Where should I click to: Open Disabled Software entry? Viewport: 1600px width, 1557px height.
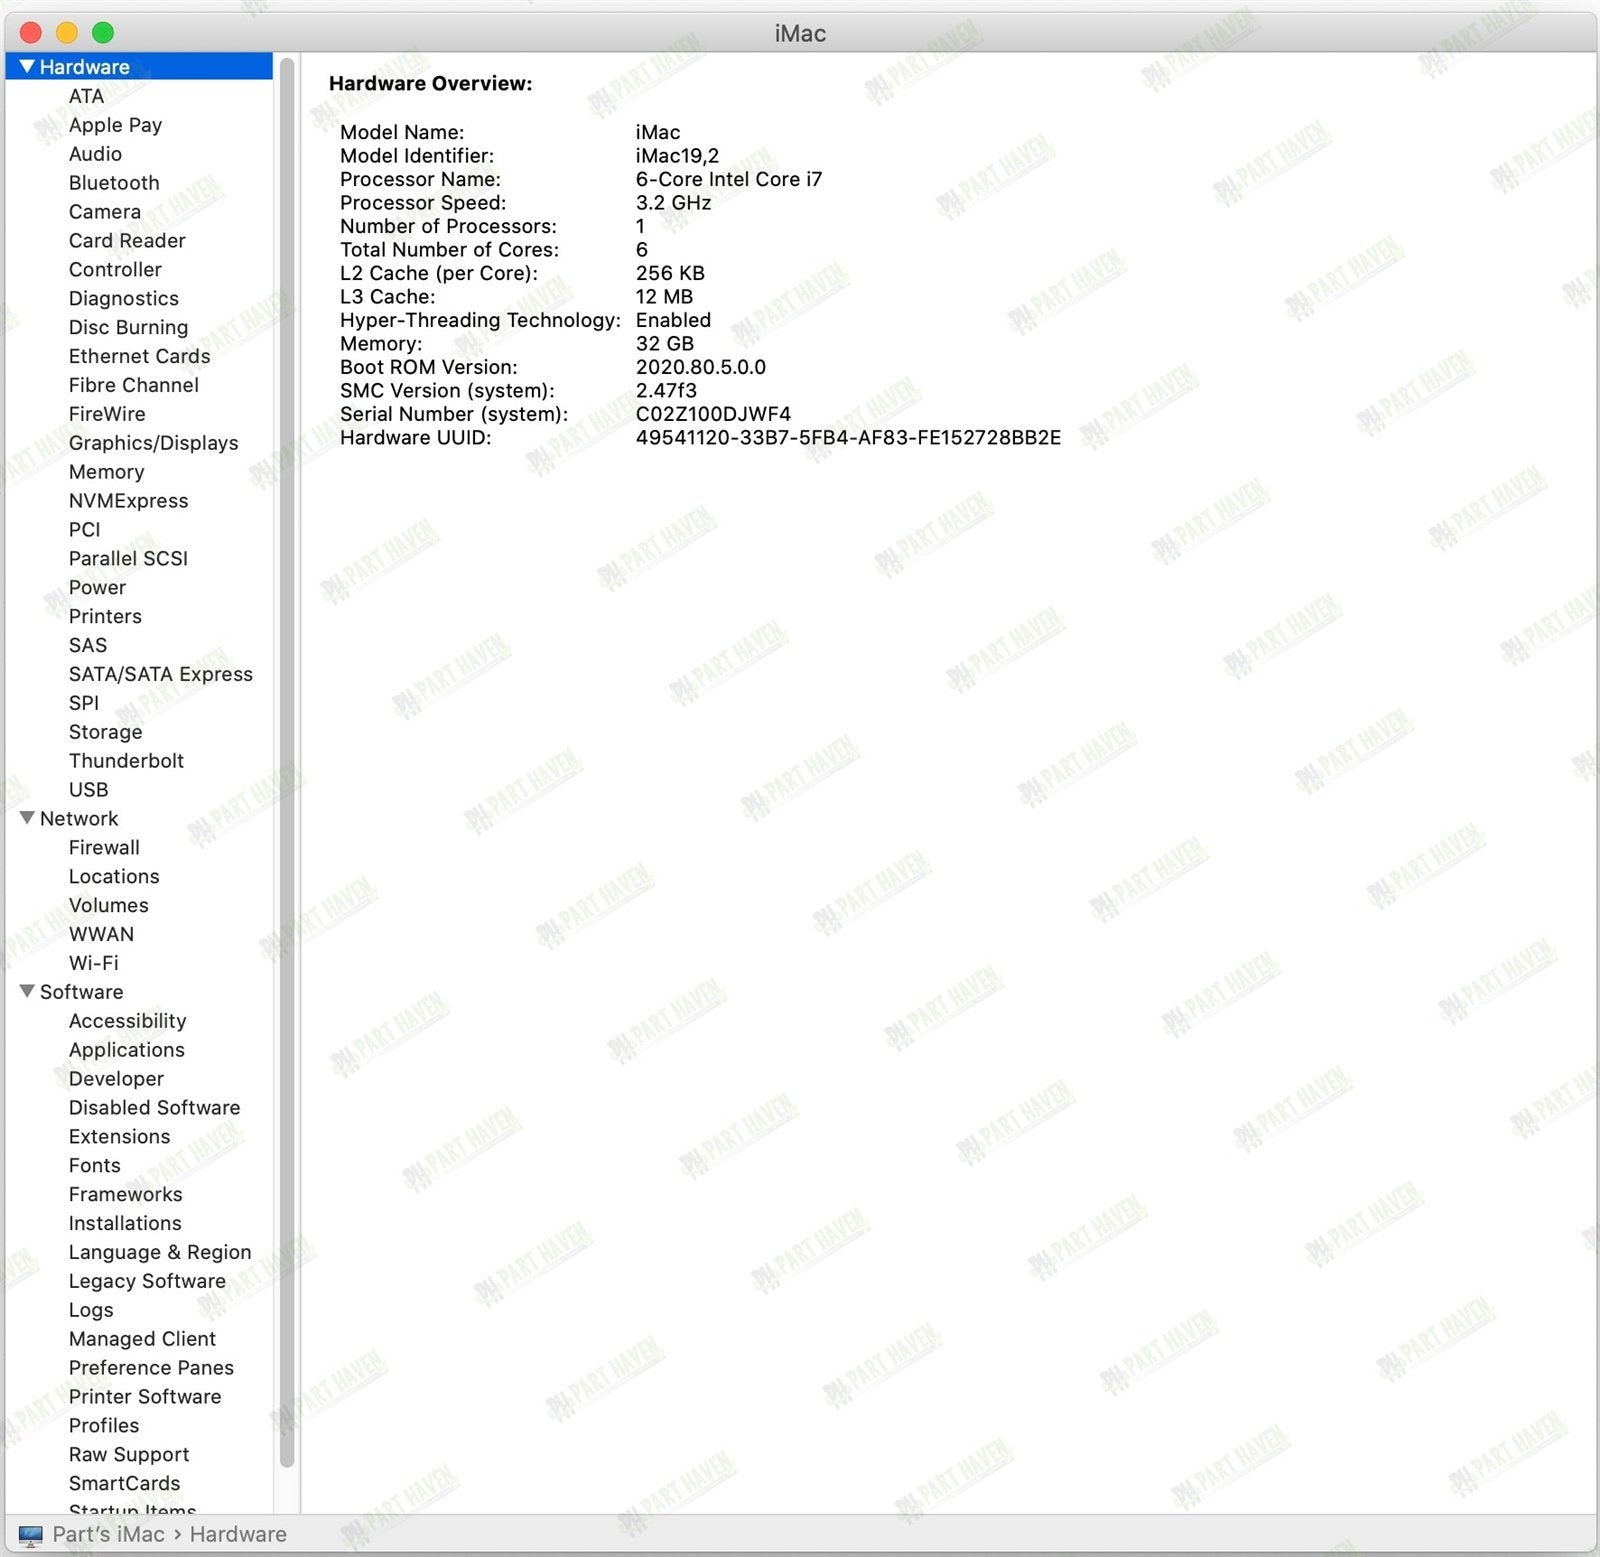[154, 1108]
